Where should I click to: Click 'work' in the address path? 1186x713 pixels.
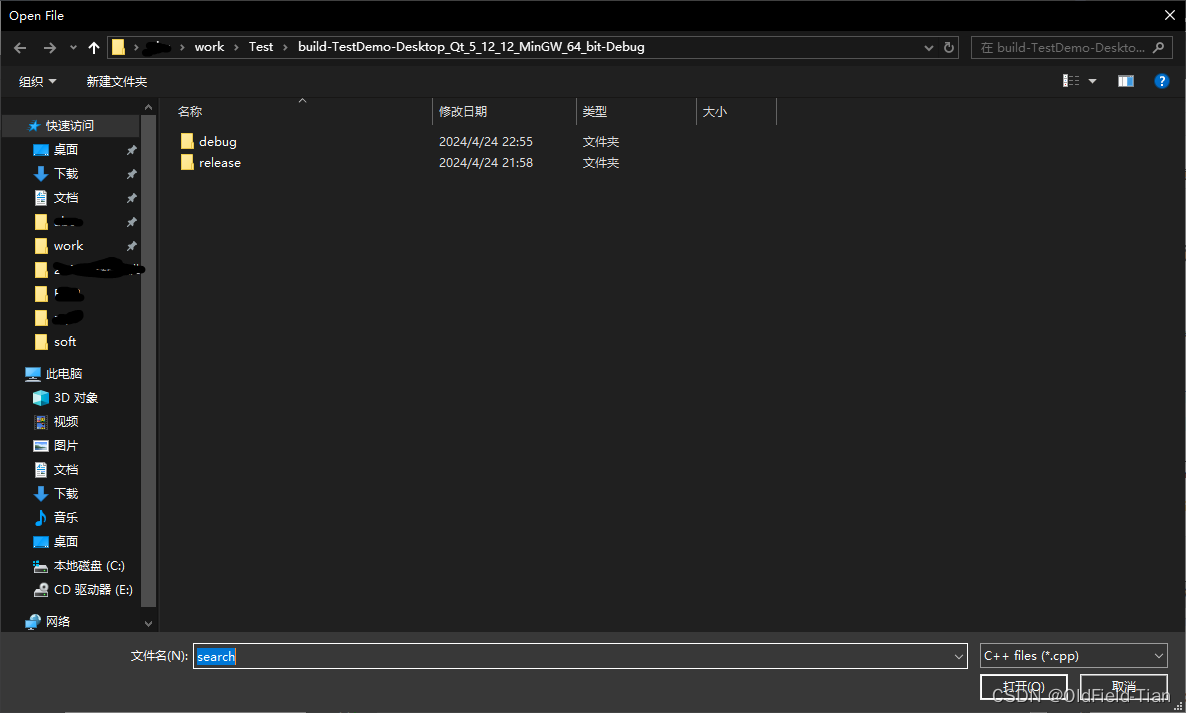209,47
